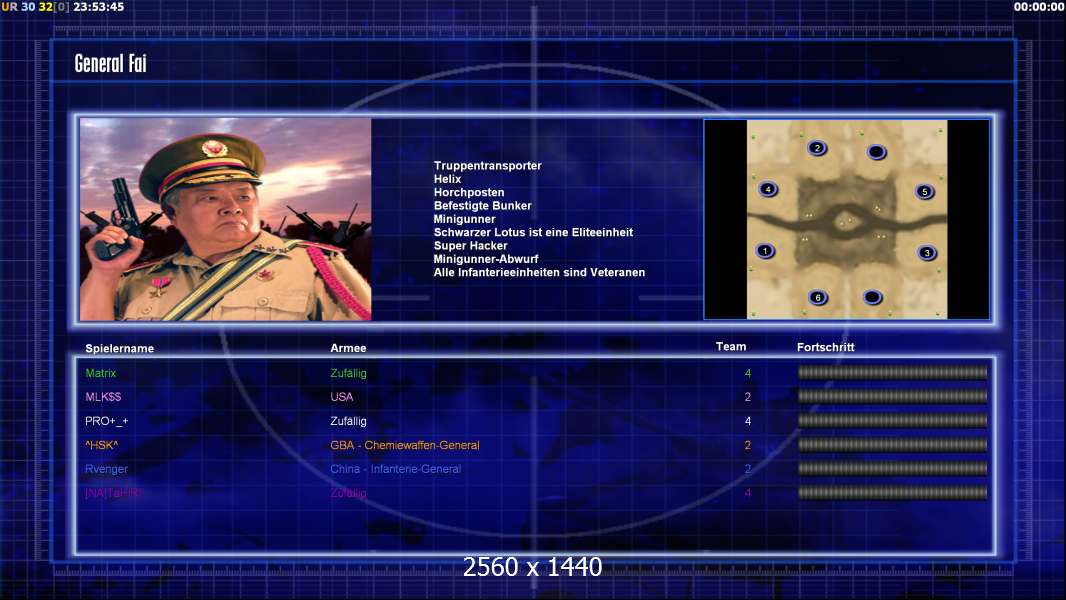Select the magenta [NA]TaHIR player name
The width and height of the screenshot is (1066, 600).
(114, 493)
